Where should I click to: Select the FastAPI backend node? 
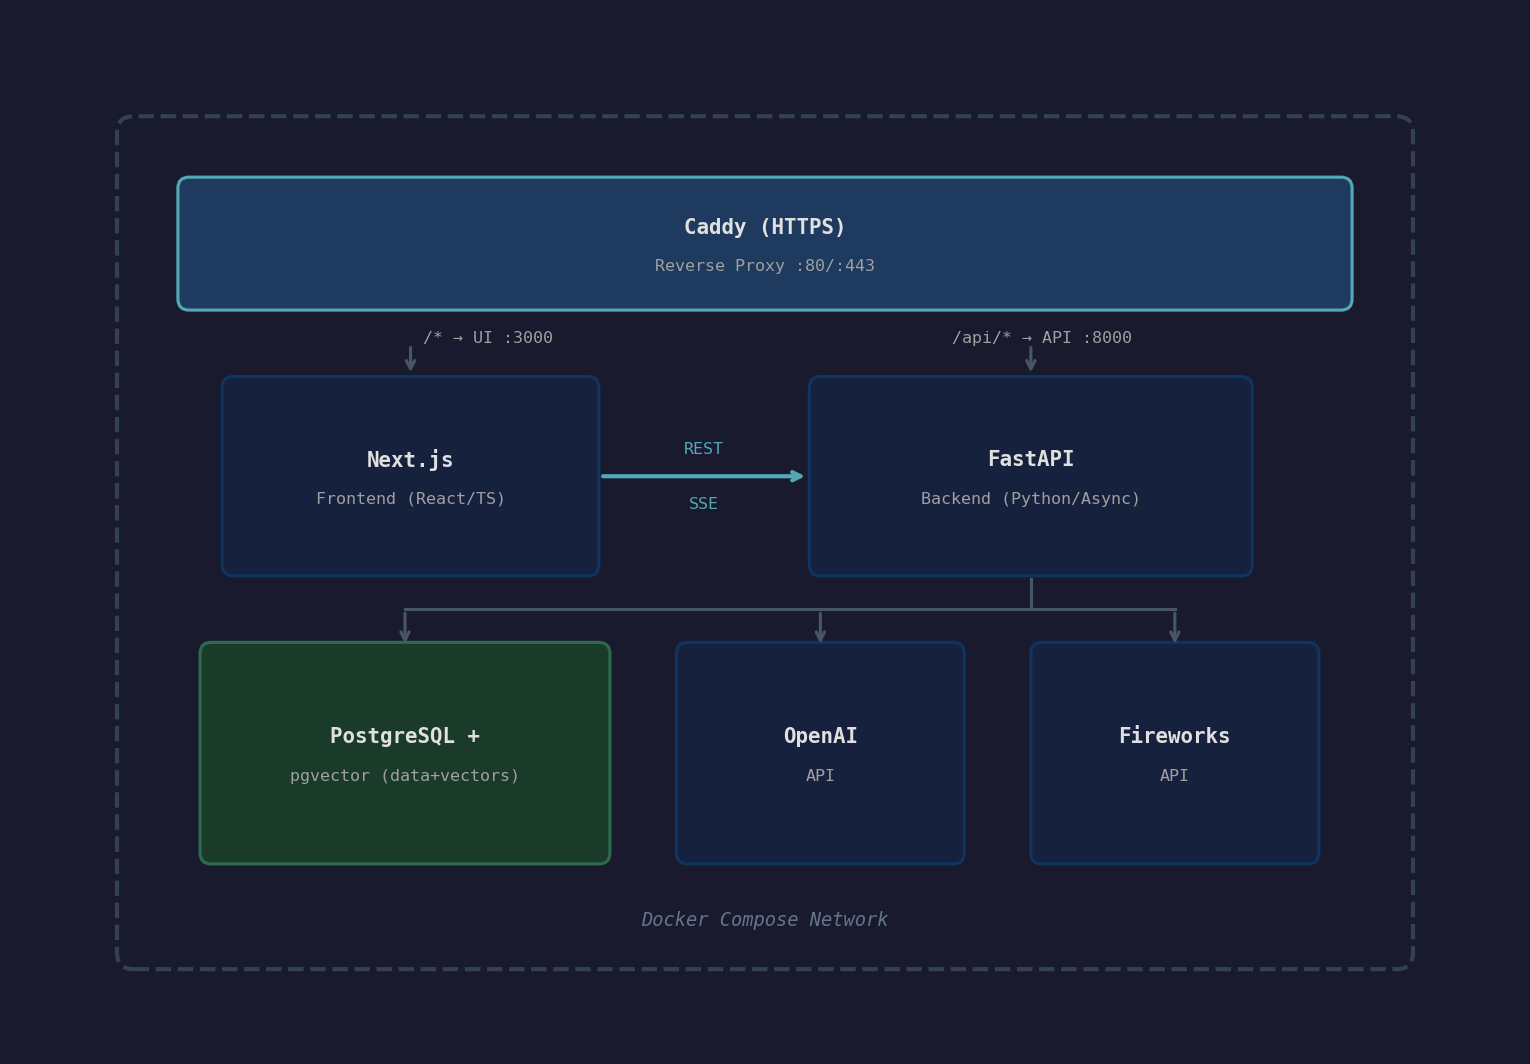click(1030, 476)
